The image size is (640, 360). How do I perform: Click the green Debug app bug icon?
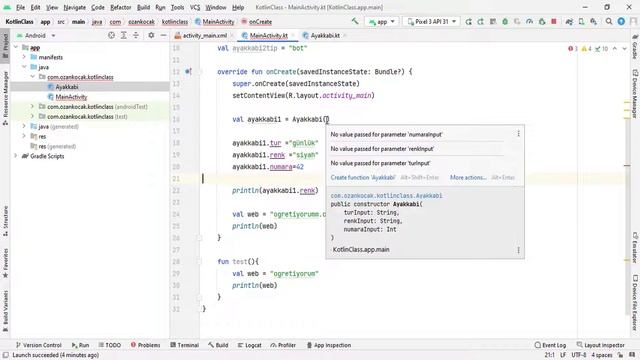[505, 21]
